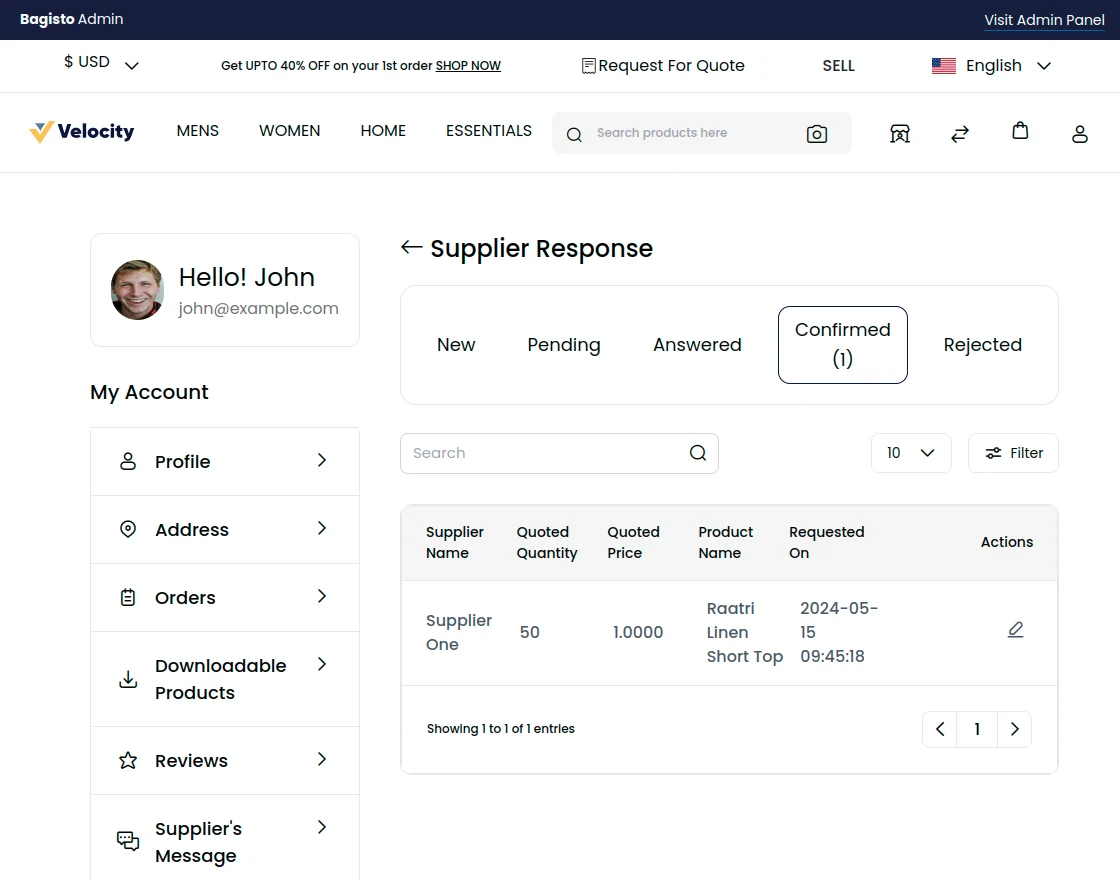Click the SHOP NOW link
The height and width of the screenshot is (880, 1120).
click(468, 66)
